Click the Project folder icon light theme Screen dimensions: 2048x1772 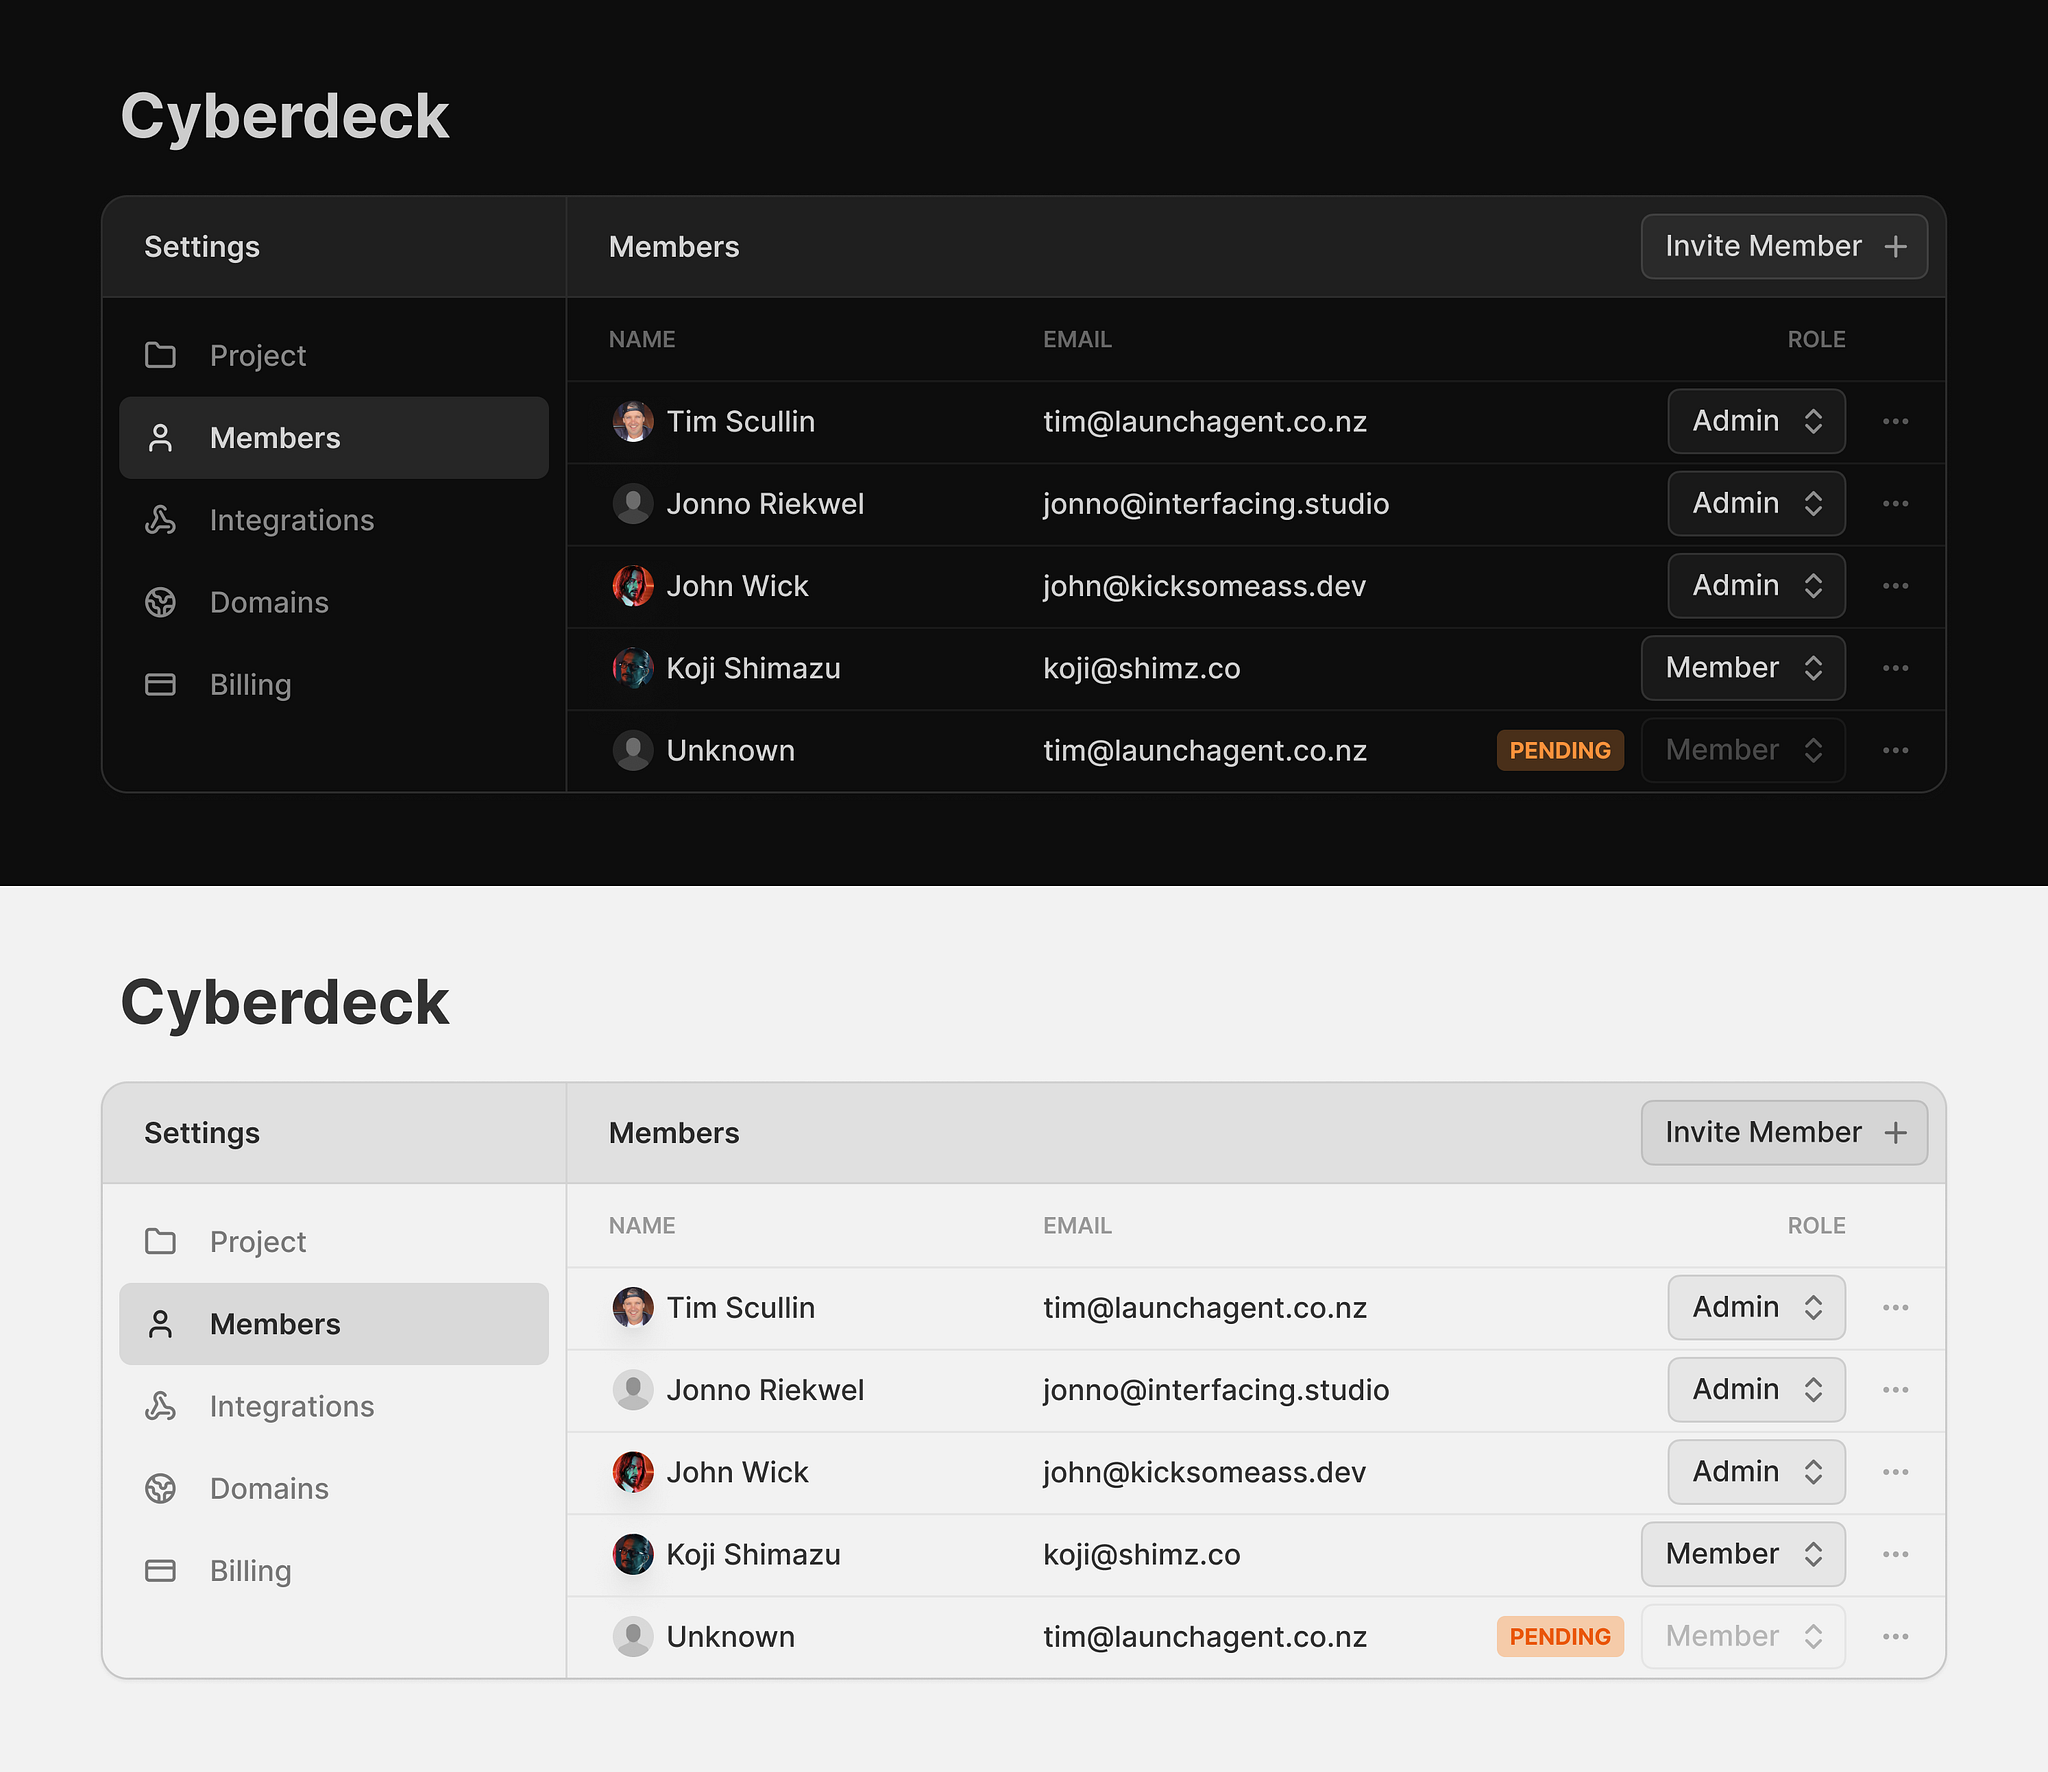tap(160, 1239)
